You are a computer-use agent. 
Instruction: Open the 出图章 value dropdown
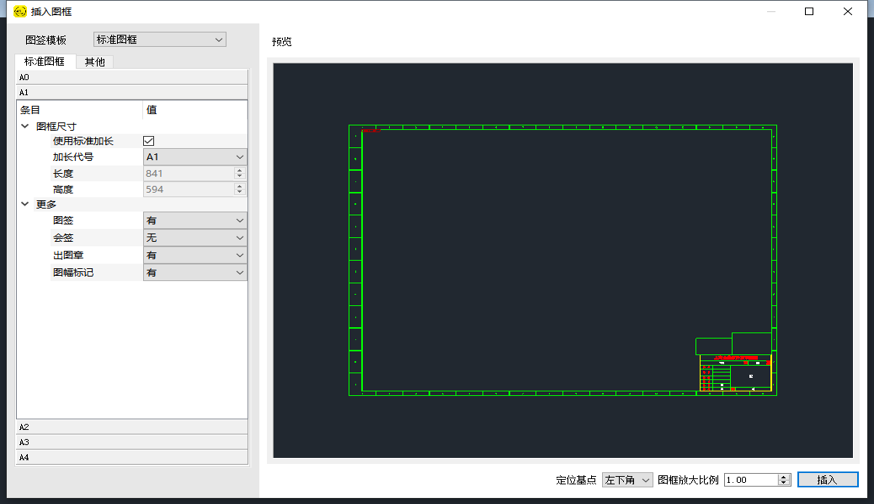coord(195,255)
